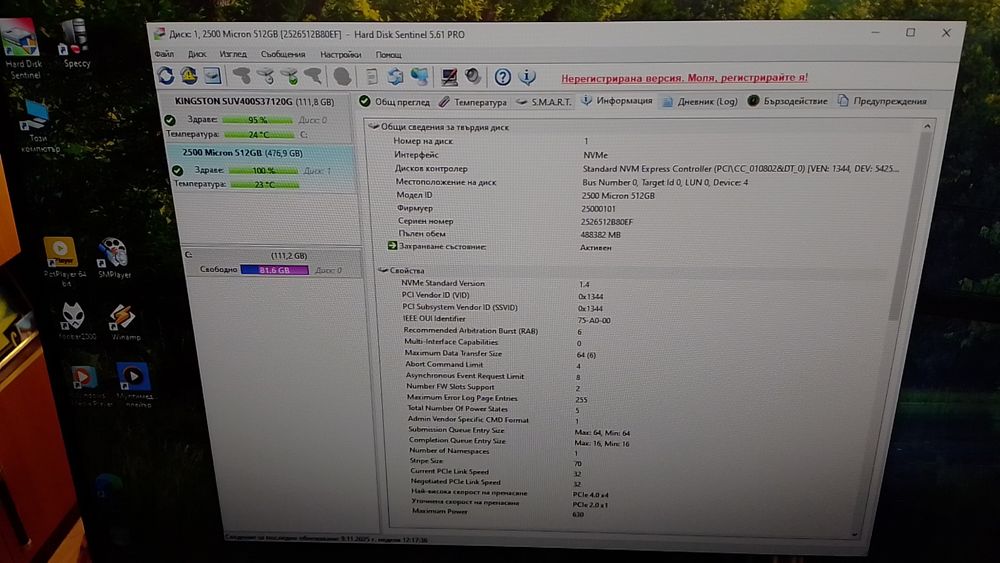Click the stethoscope icon with green check
Screen dimensions: 1000x563
[290, 77]
